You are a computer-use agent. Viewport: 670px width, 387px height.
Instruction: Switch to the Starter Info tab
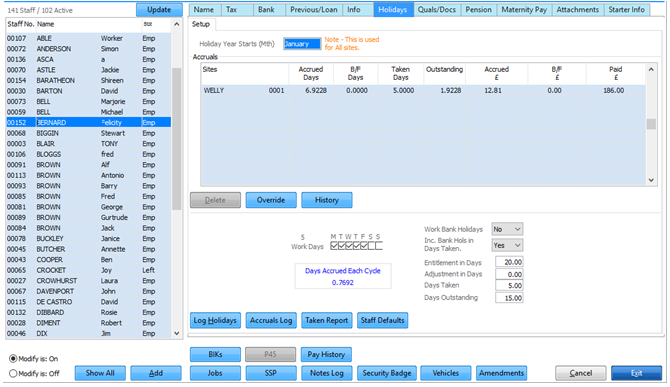tap(626, 9)
